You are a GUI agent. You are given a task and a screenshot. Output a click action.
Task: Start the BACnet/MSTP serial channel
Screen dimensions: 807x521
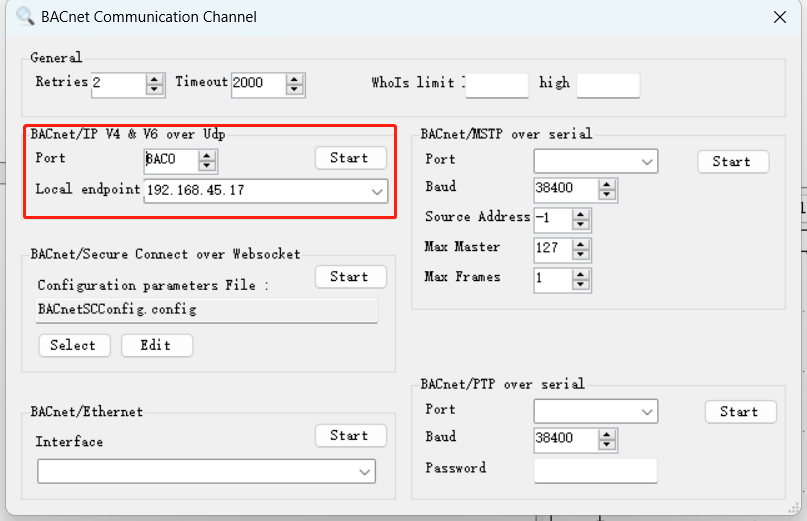[x=732, y=162]
